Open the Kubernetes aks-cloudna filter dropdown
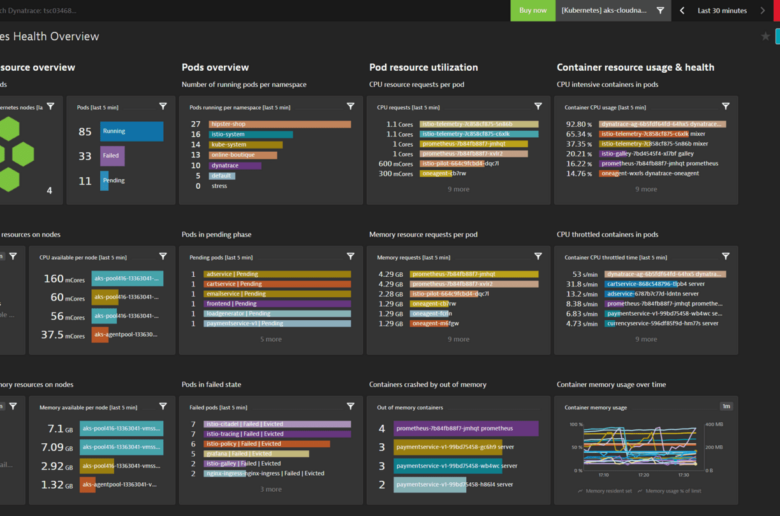 613,10
